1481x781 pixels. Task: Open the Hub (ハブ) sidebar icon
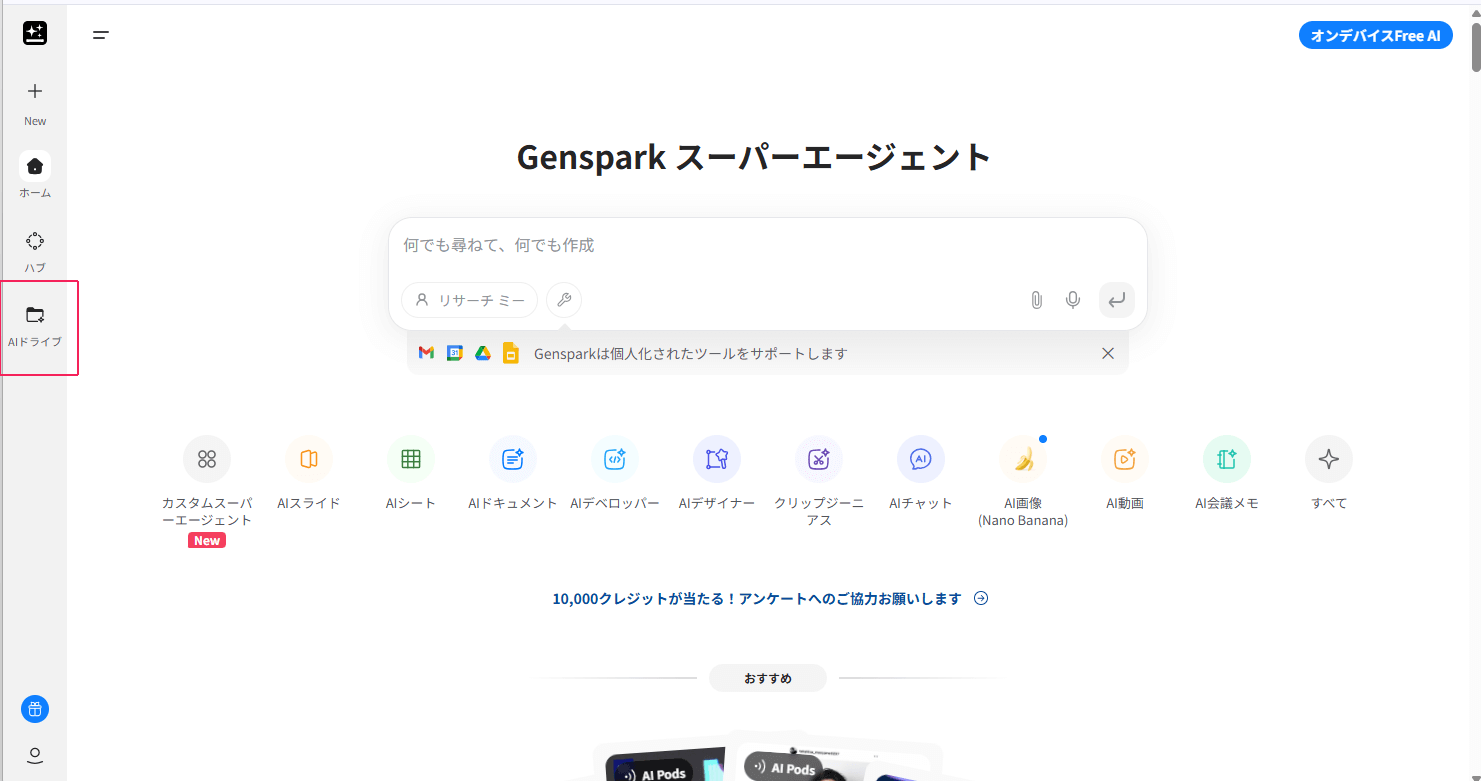pos(35,242)
